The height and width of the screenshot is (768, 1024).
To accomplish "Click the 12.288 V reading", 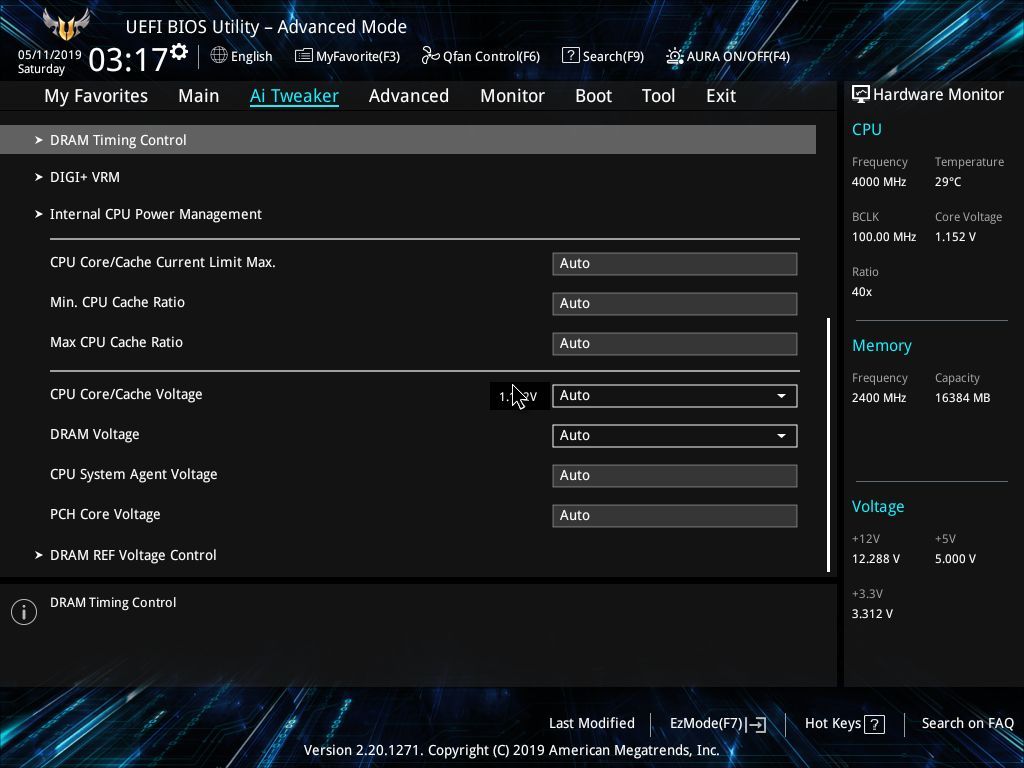I will 876,559.
